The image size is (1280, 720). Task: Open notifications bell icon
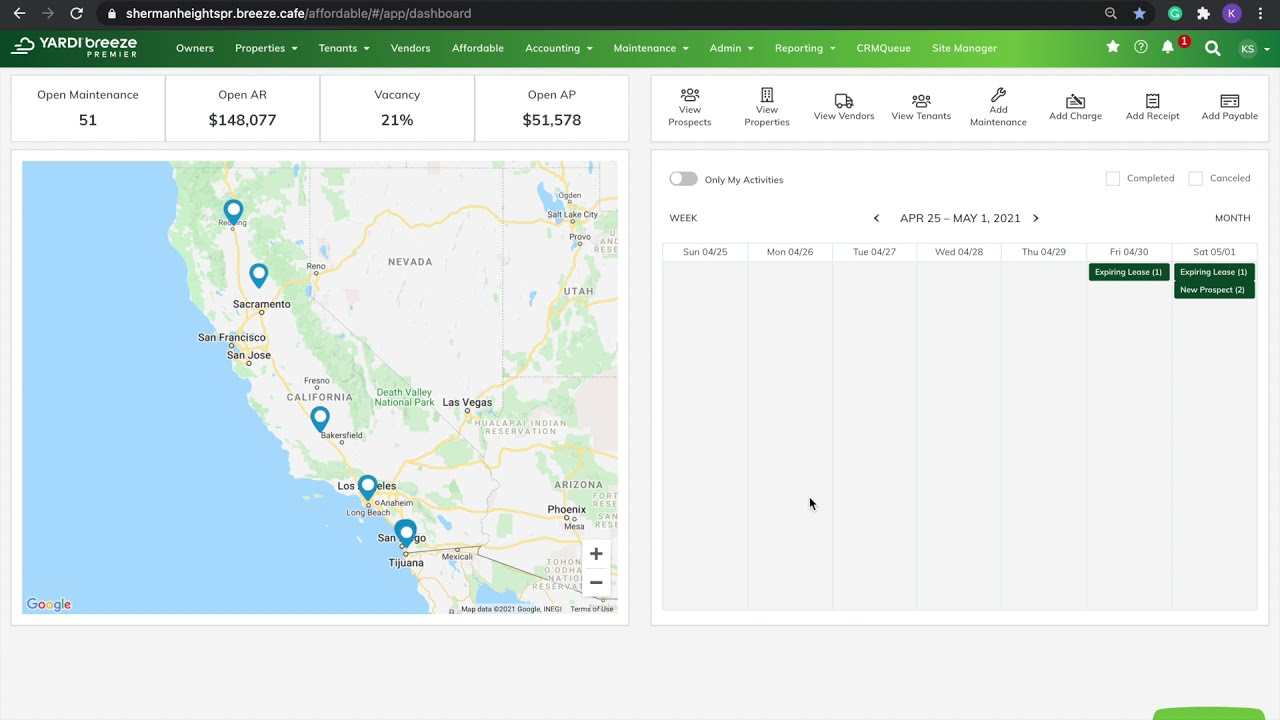pos(1167,47)
